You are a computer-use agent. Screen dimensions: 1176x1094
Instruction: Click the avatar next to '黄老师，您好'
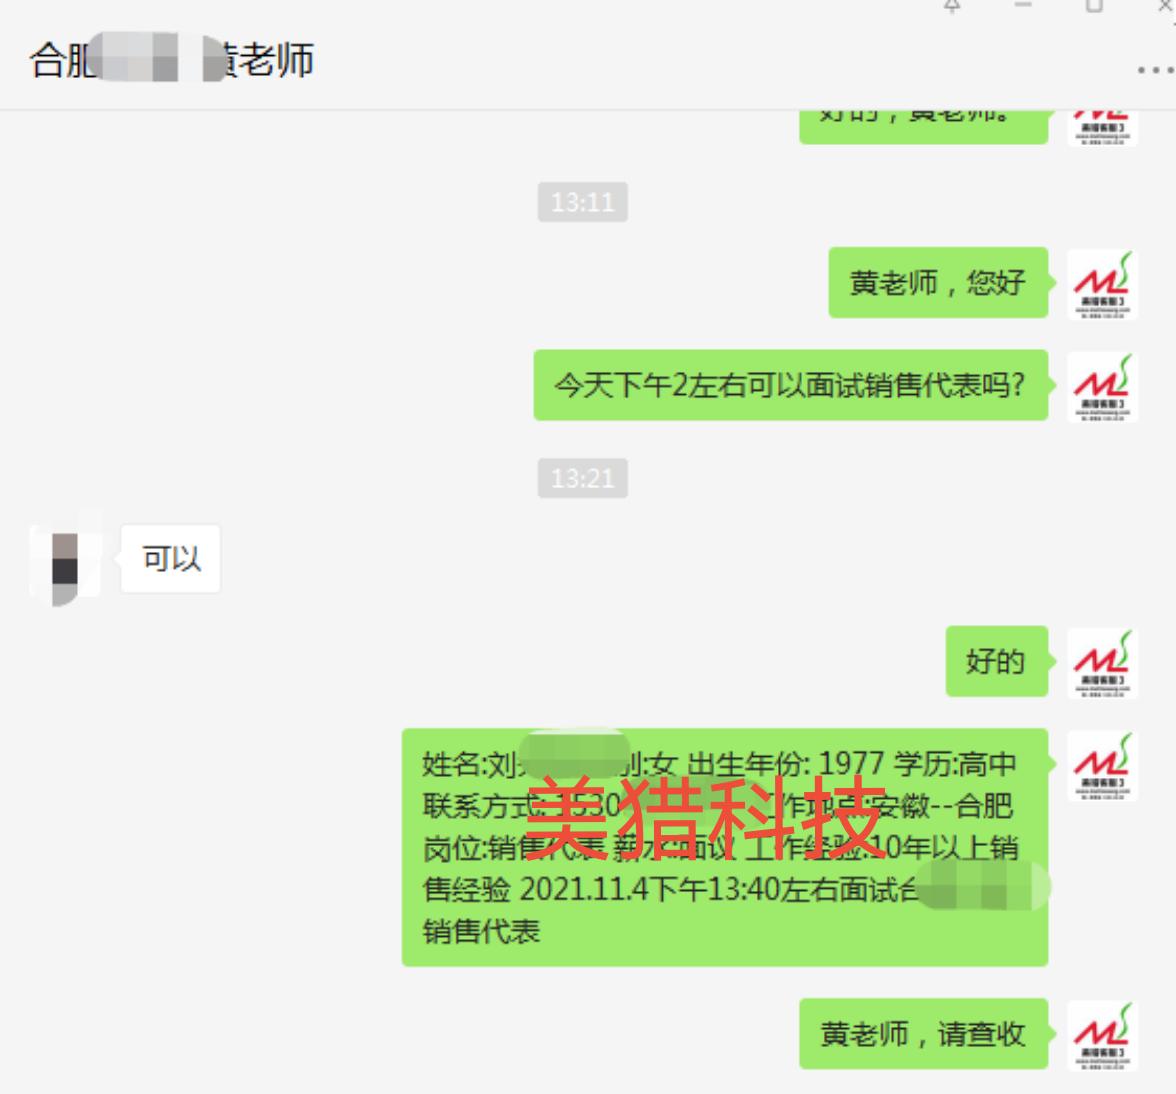click(x=1102, y=284)
